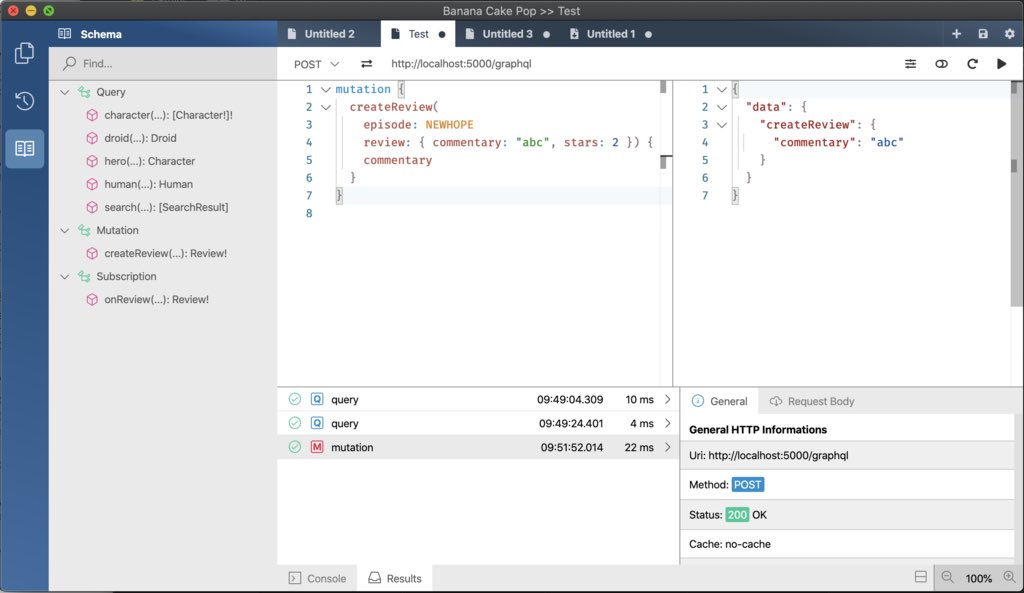Select the Results tab
Viewport: 1024px width, 593px height.
pos(395,578)
